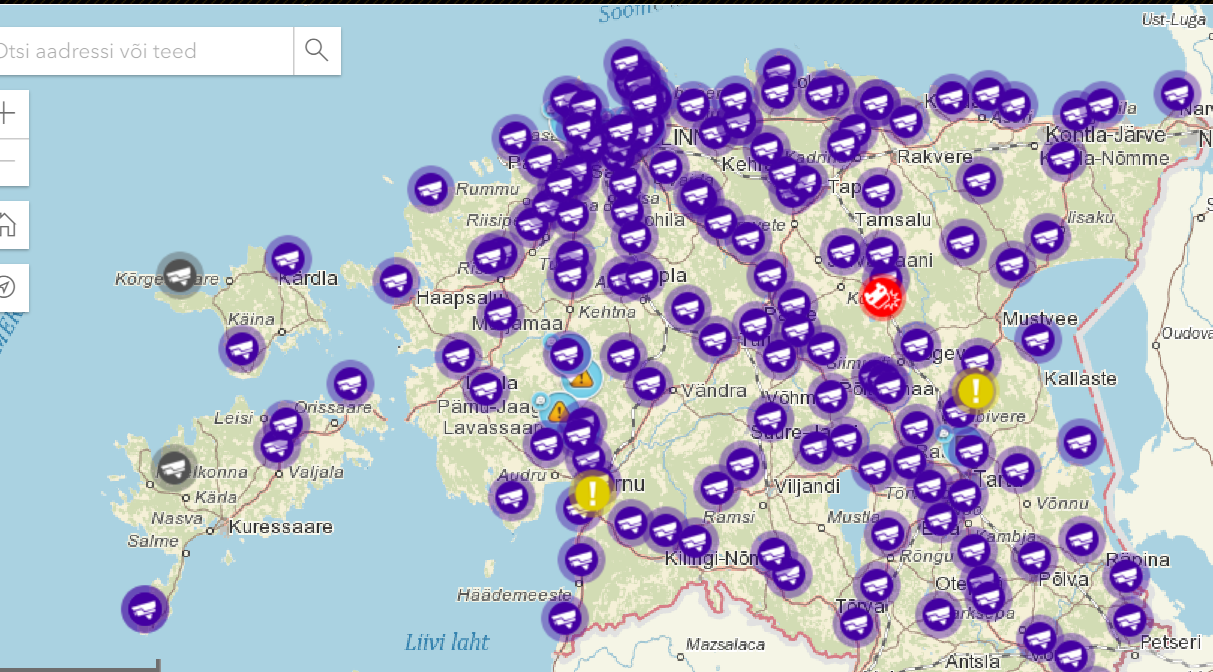Open yellow exclamation marker near Pärnu
The width and height of the screenshot is (1213, 672).
pyautogui.click(x=592, y=492)
